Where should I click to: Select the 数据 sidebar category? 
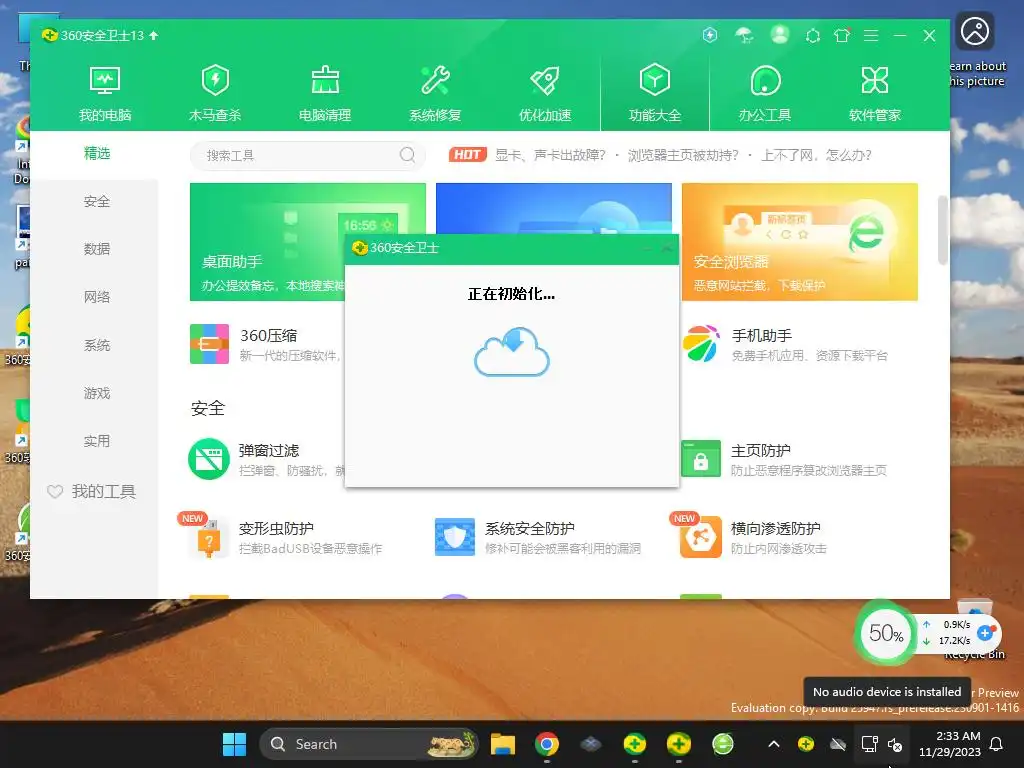(x=97, y=249)
